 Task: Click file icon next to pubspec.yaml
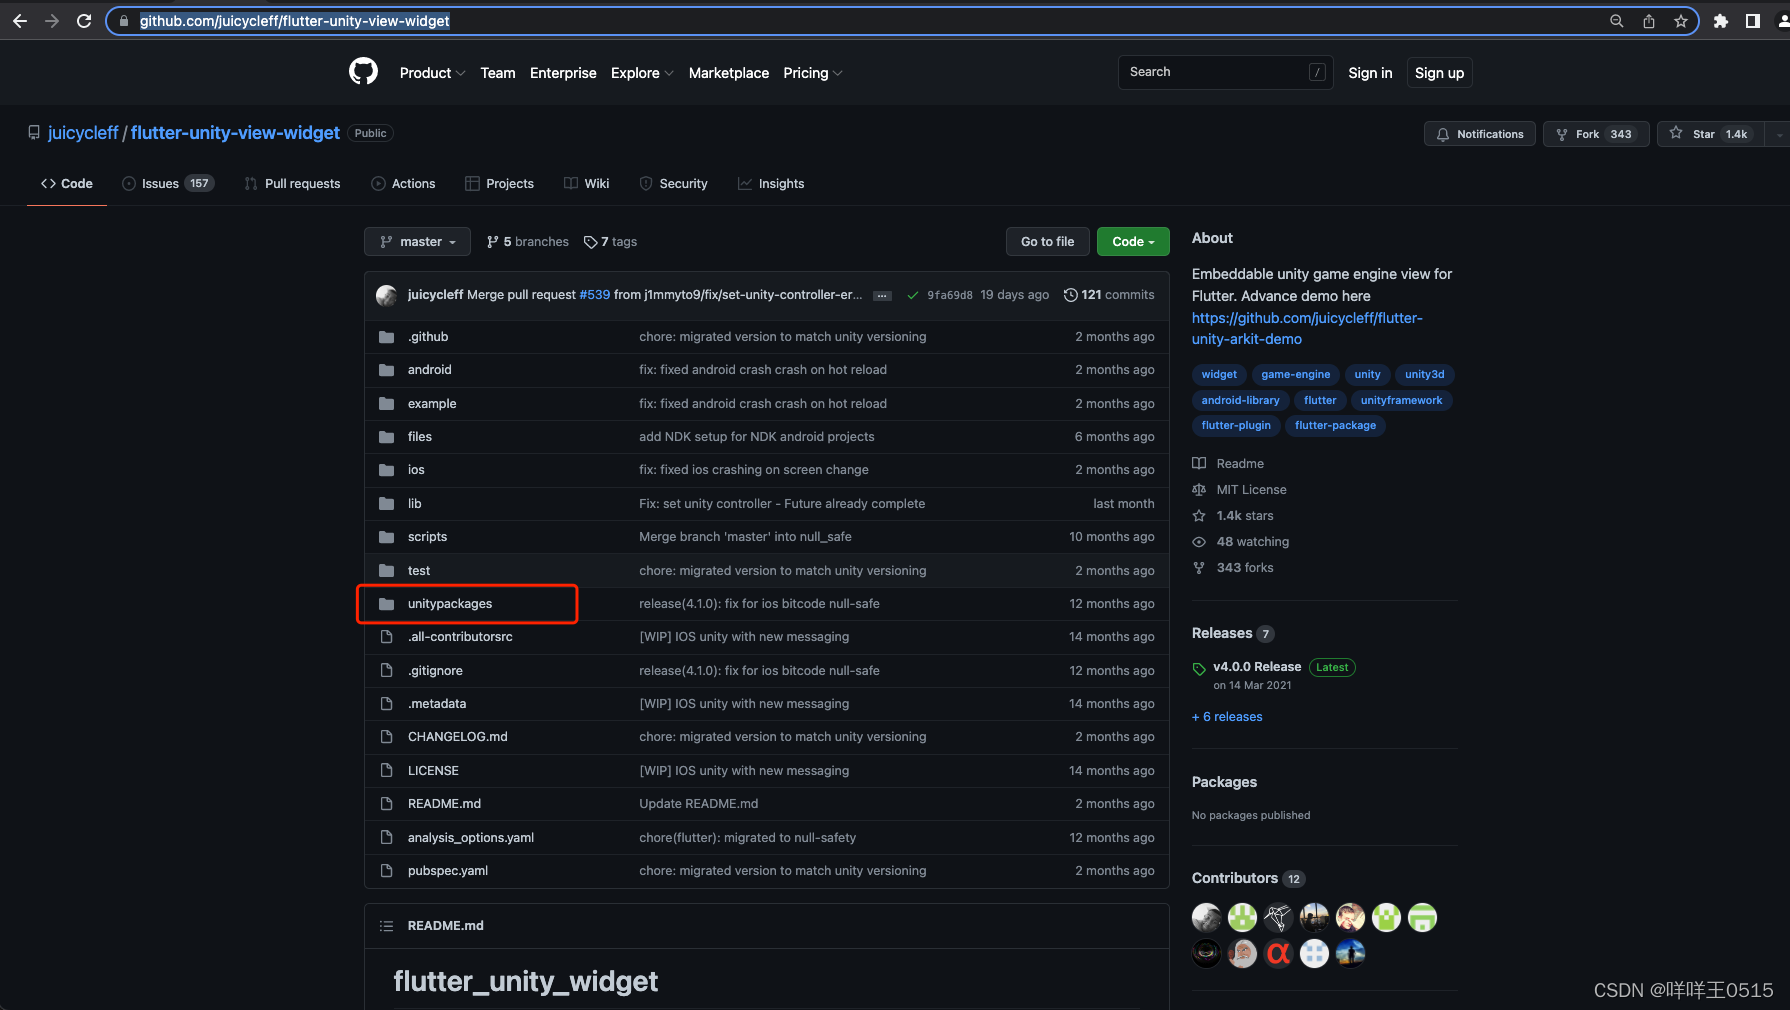(387, 871)
